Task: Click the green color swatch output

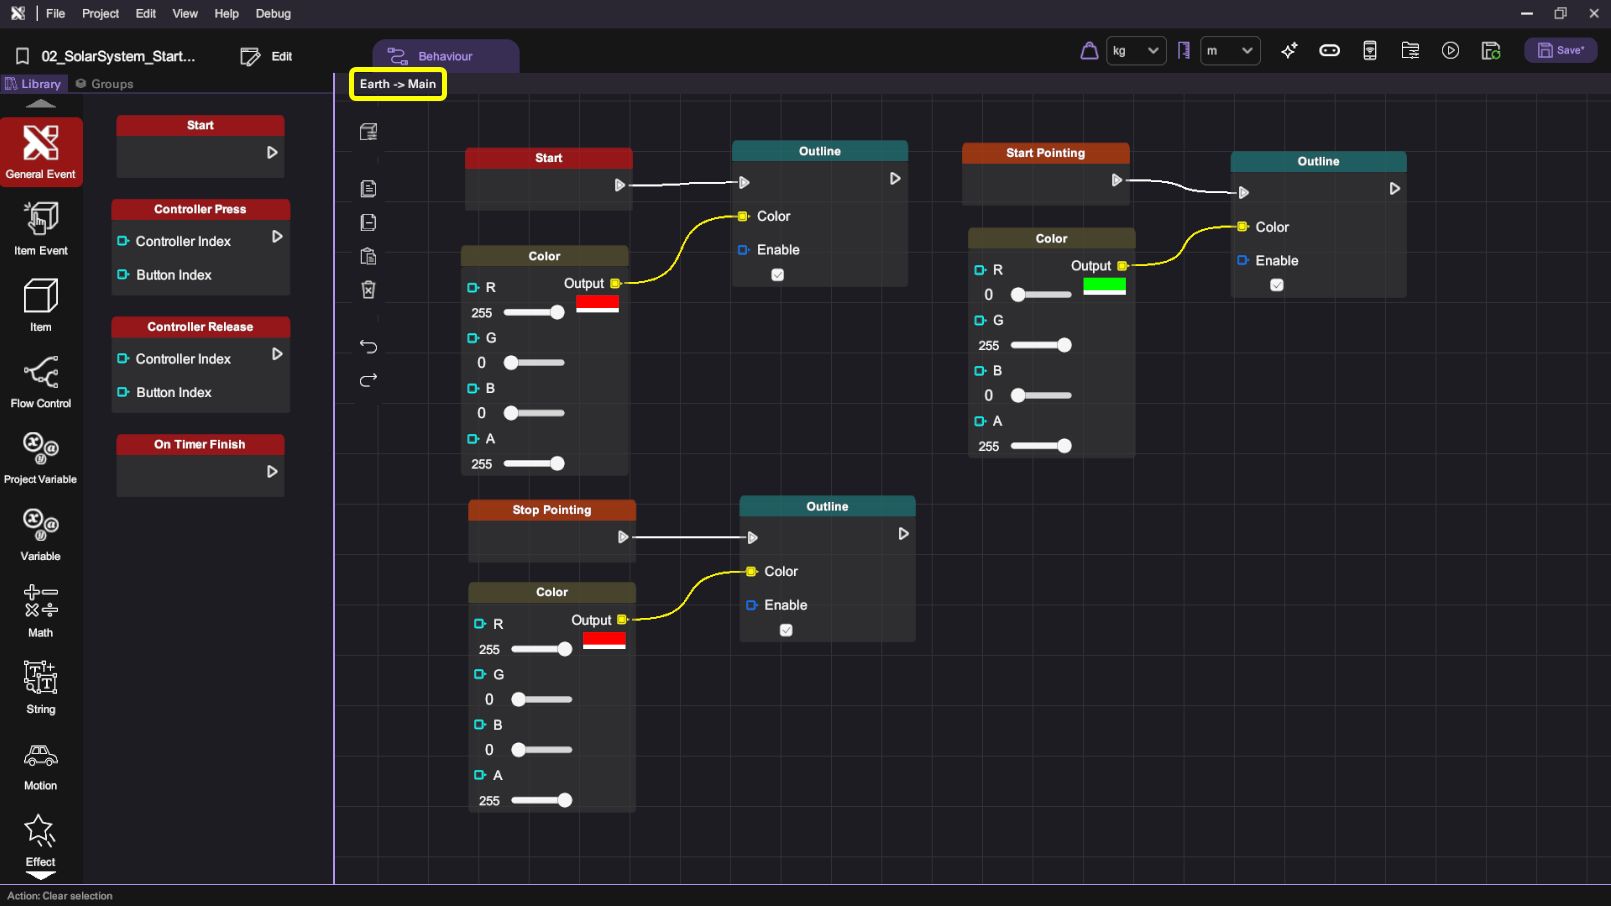Action: [x=1104, y=286]
